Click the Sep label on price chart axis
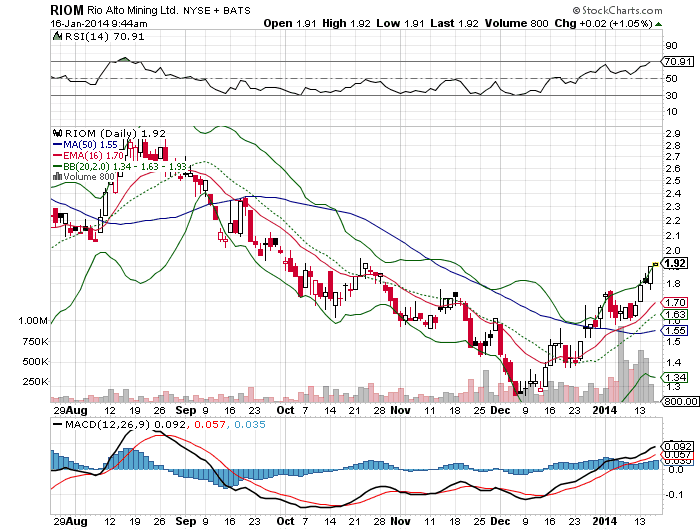Image resolution: width=700 pixels, height=530 pixels. tap(186, 410)
